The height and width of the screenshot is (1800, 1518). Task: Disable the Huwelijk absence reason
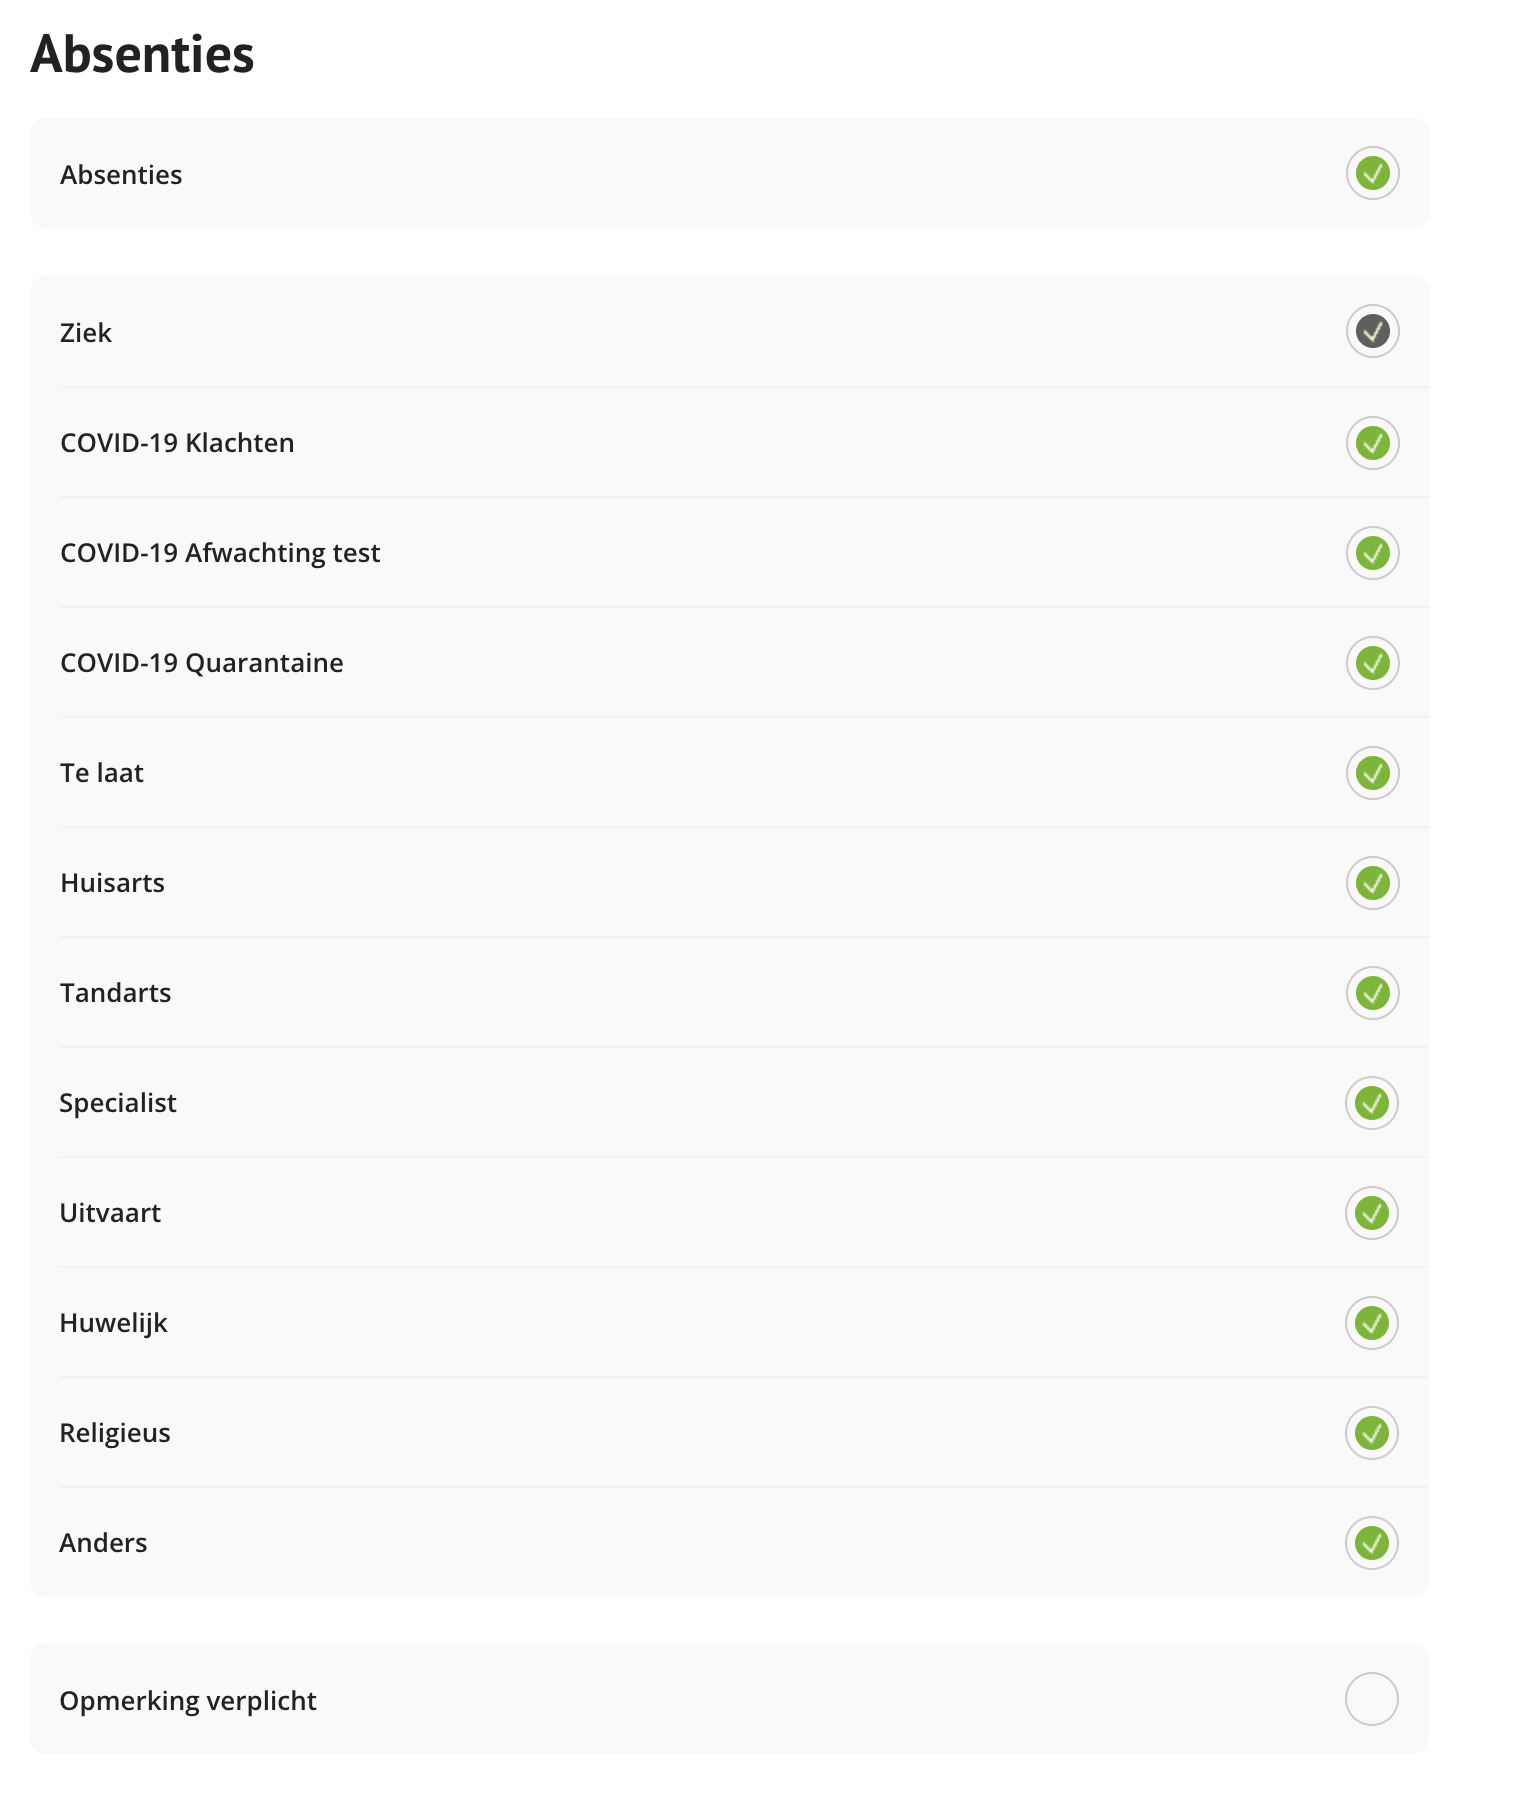click(1371, 1323)
